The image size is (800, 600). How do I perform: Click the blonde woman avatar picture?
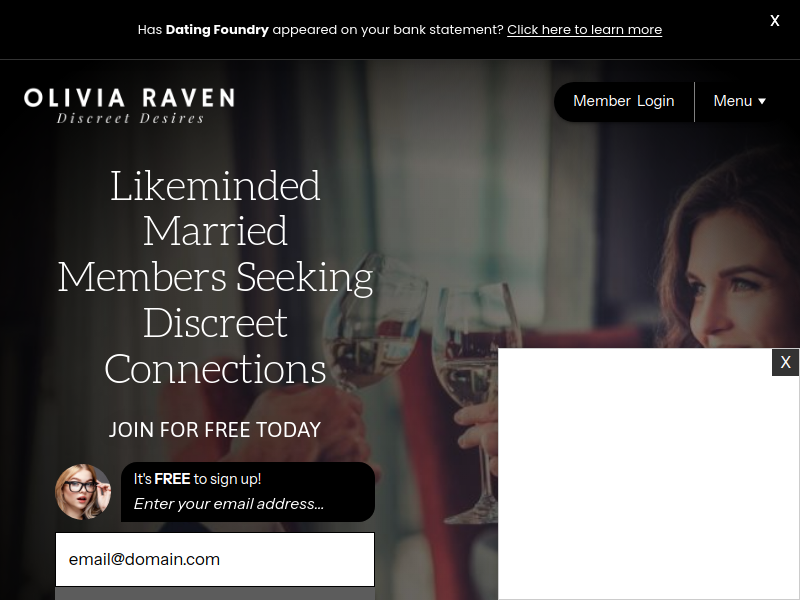(83, 492)
